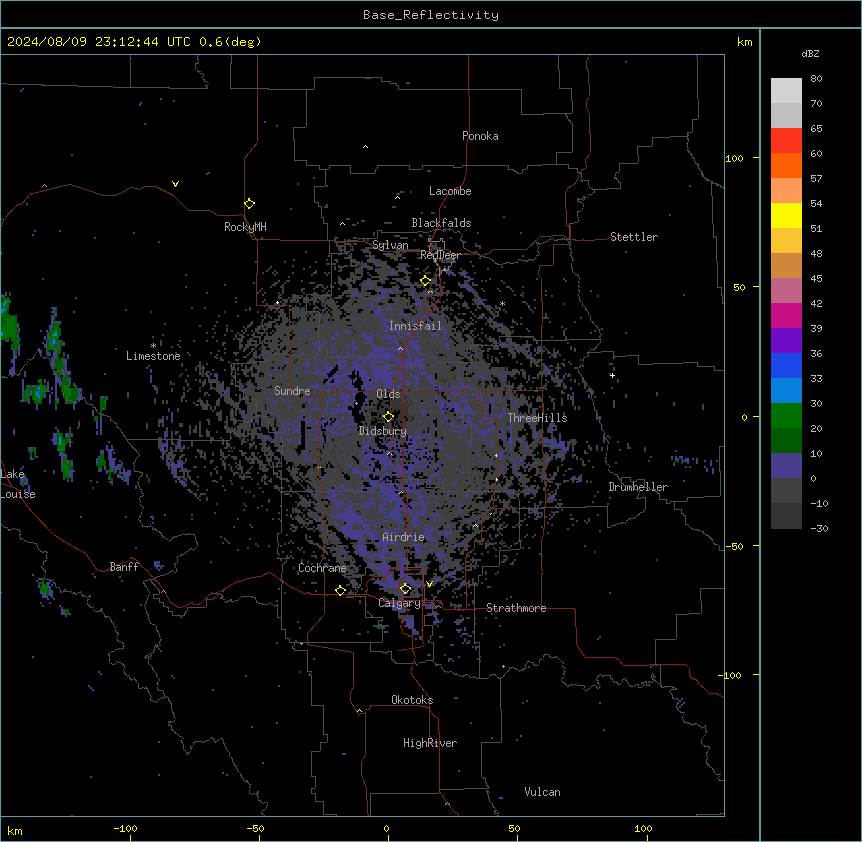Click the Ponoka city label
This screenshot has width=862, height=842.
pos(480,136)
